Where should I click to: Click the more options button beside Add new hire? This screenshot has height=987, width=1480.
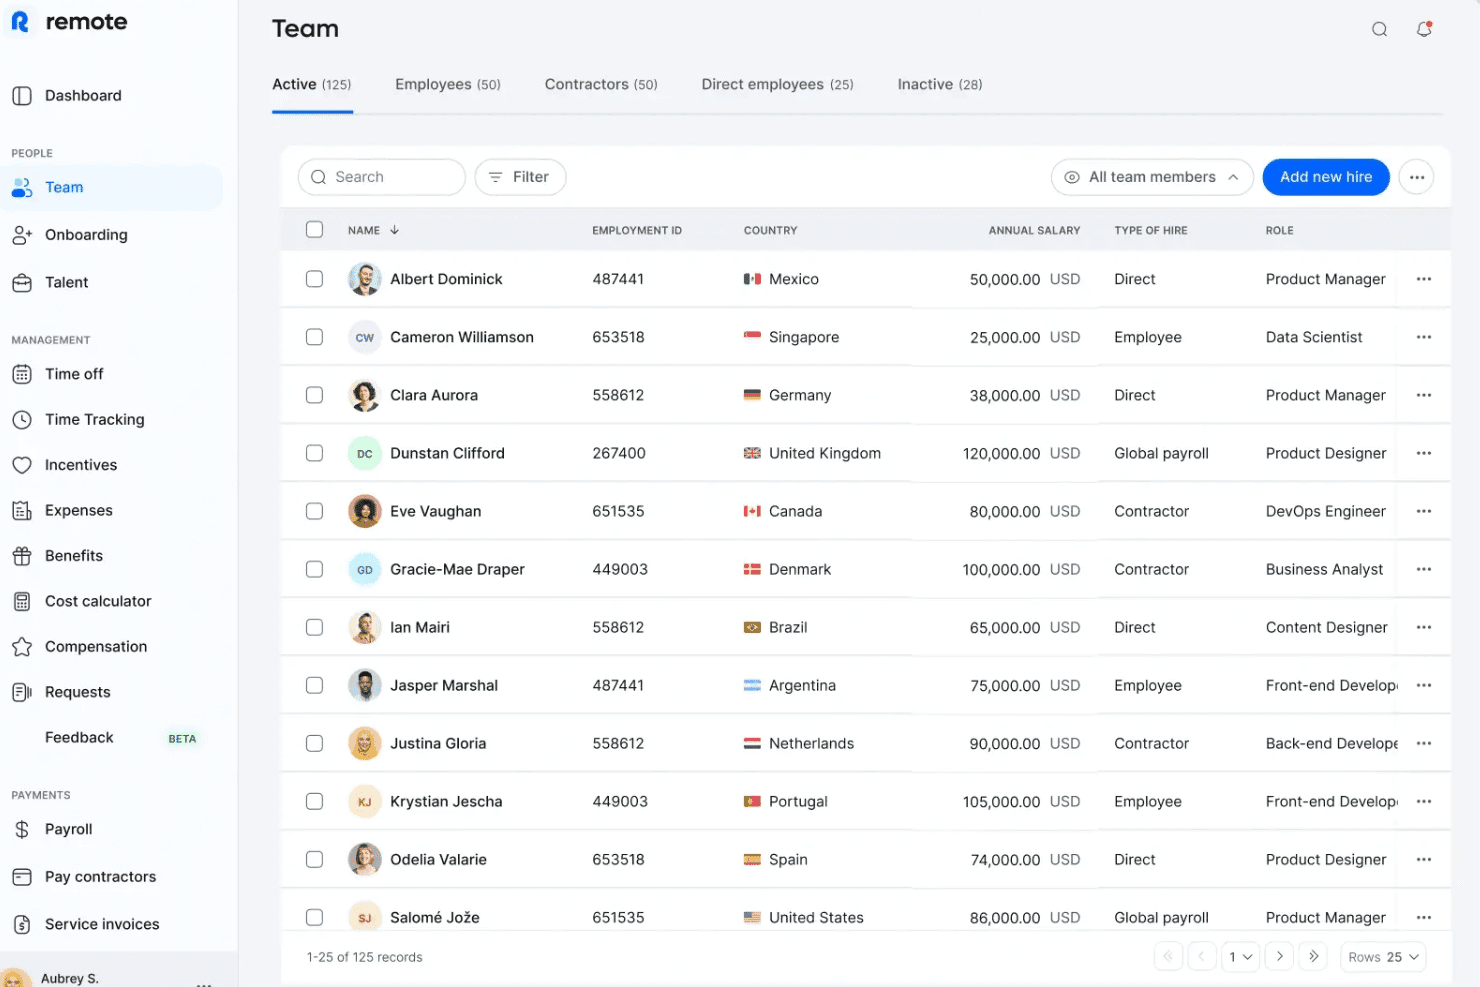click(x=1416, y=177)
